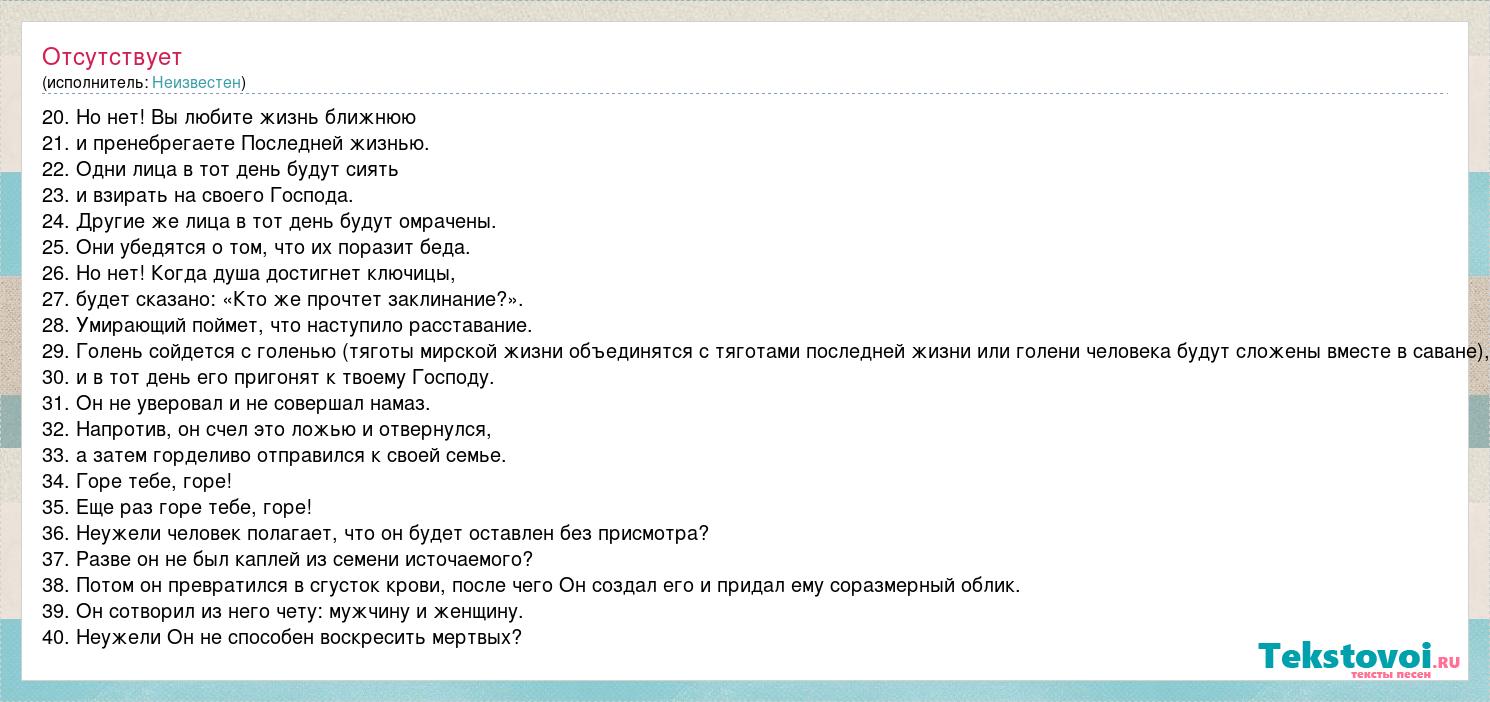Select line 25 'Они убедятся о том, что их поразит беда'
The width and height of the screenshot is (1490, 702).
coord(256,247)
